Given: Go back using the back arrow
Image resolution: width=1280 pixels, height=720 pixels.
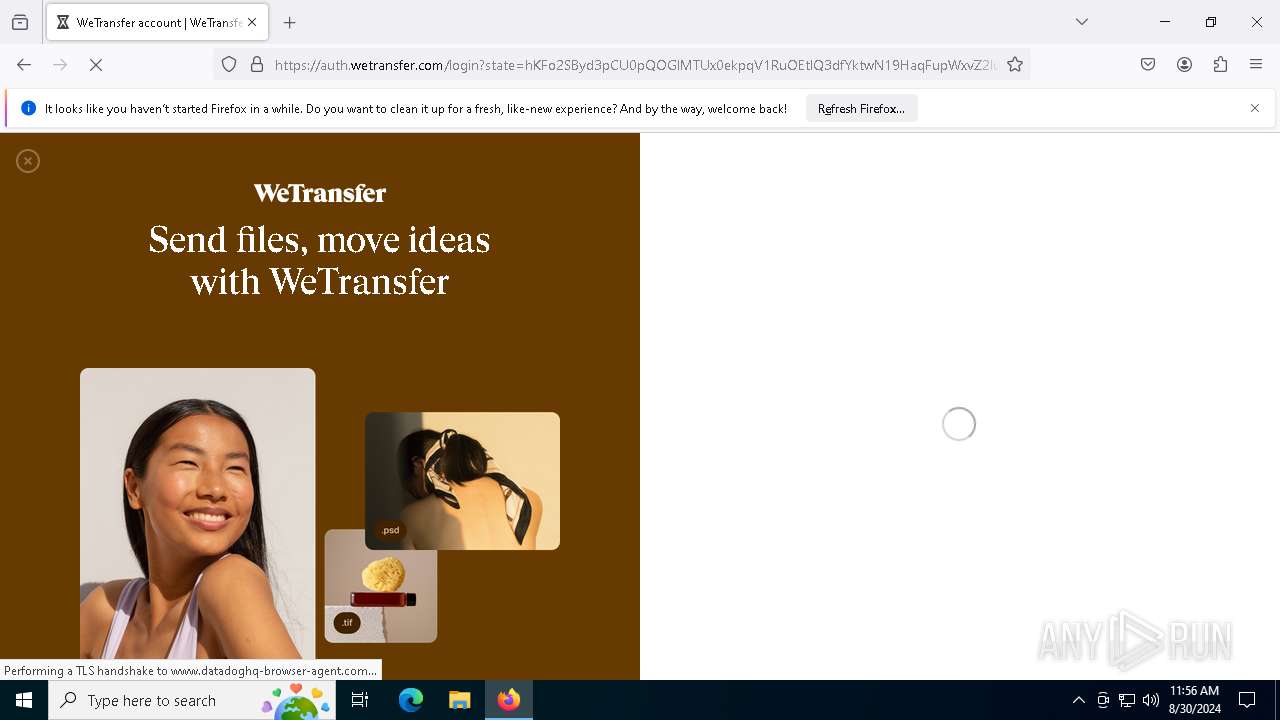Looking at the screenshot, I should (24, 65).
